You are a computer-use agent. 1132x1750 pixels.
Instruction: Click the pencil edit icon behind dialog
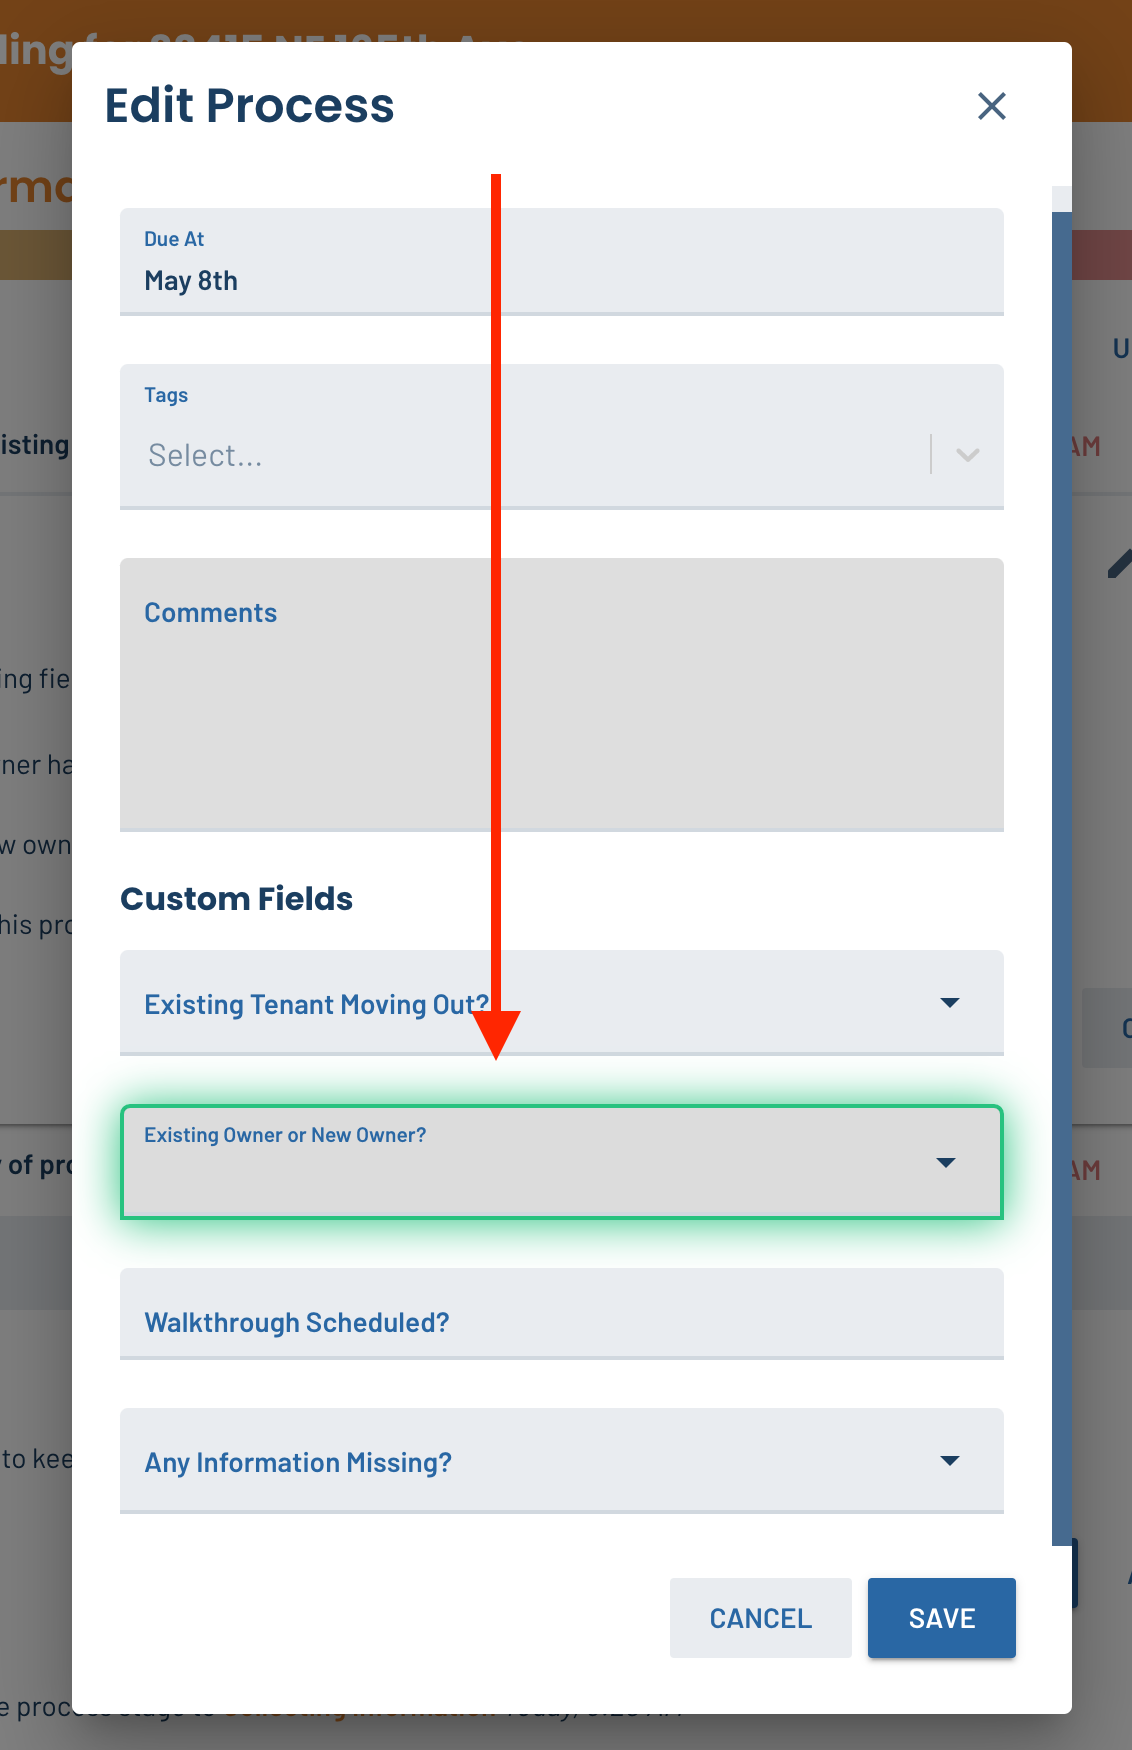(1120, 562)
